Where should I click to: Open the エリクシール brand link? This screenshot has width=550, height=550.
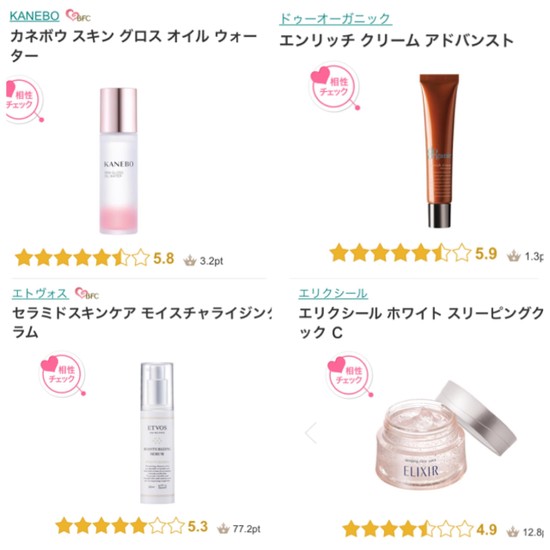click(x=333, y=293)
